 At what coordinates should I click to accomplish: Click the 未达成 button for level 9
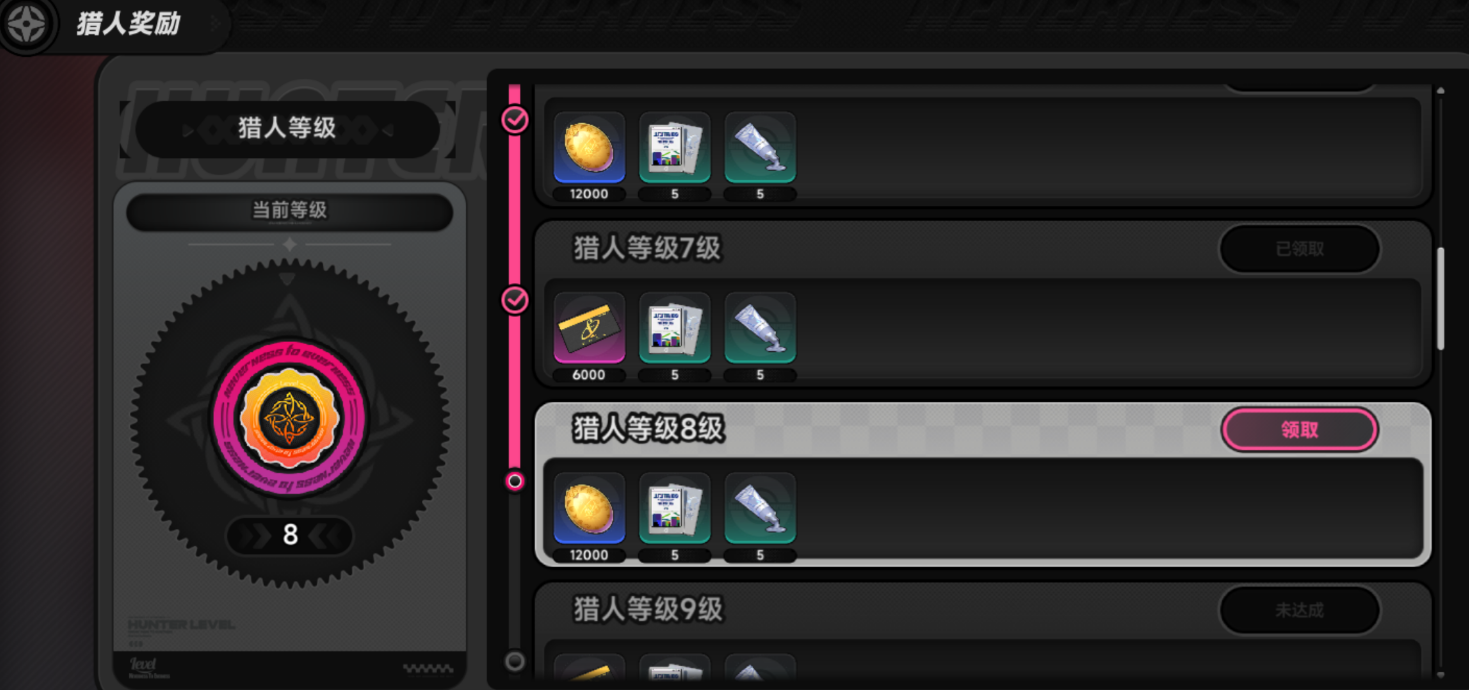click(1300, 609)
